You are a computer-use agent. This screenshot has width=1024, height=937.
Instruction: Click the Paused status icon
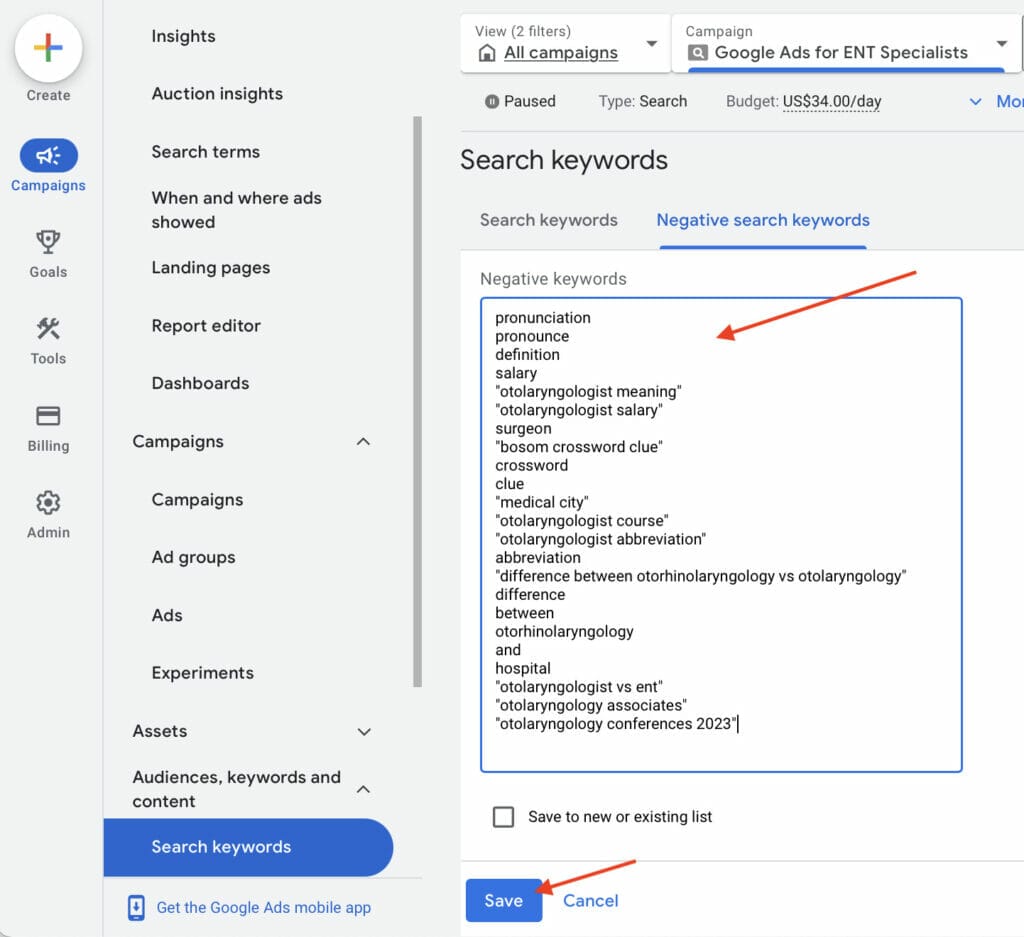point(492,101)
